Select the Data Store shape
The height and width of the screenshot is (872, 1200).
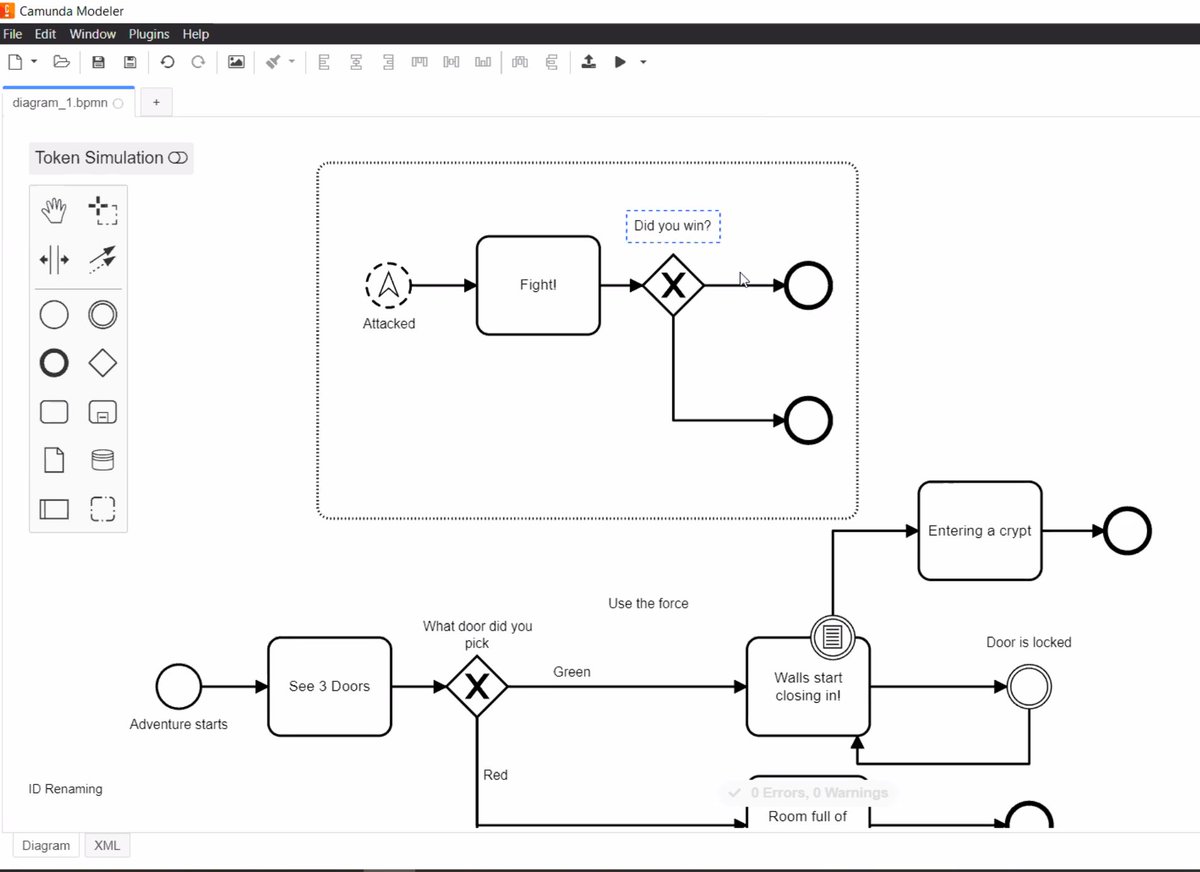[103, 458]
